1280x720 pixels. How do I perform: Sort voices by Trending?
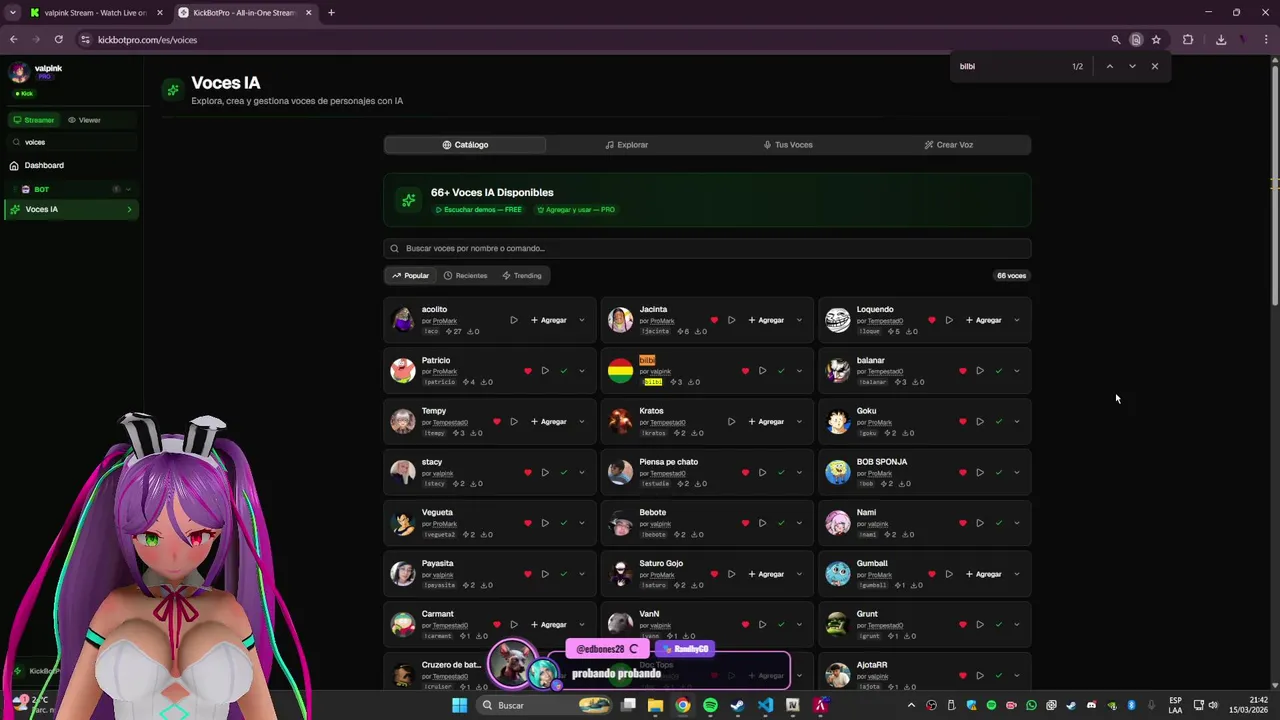point(522,275)
